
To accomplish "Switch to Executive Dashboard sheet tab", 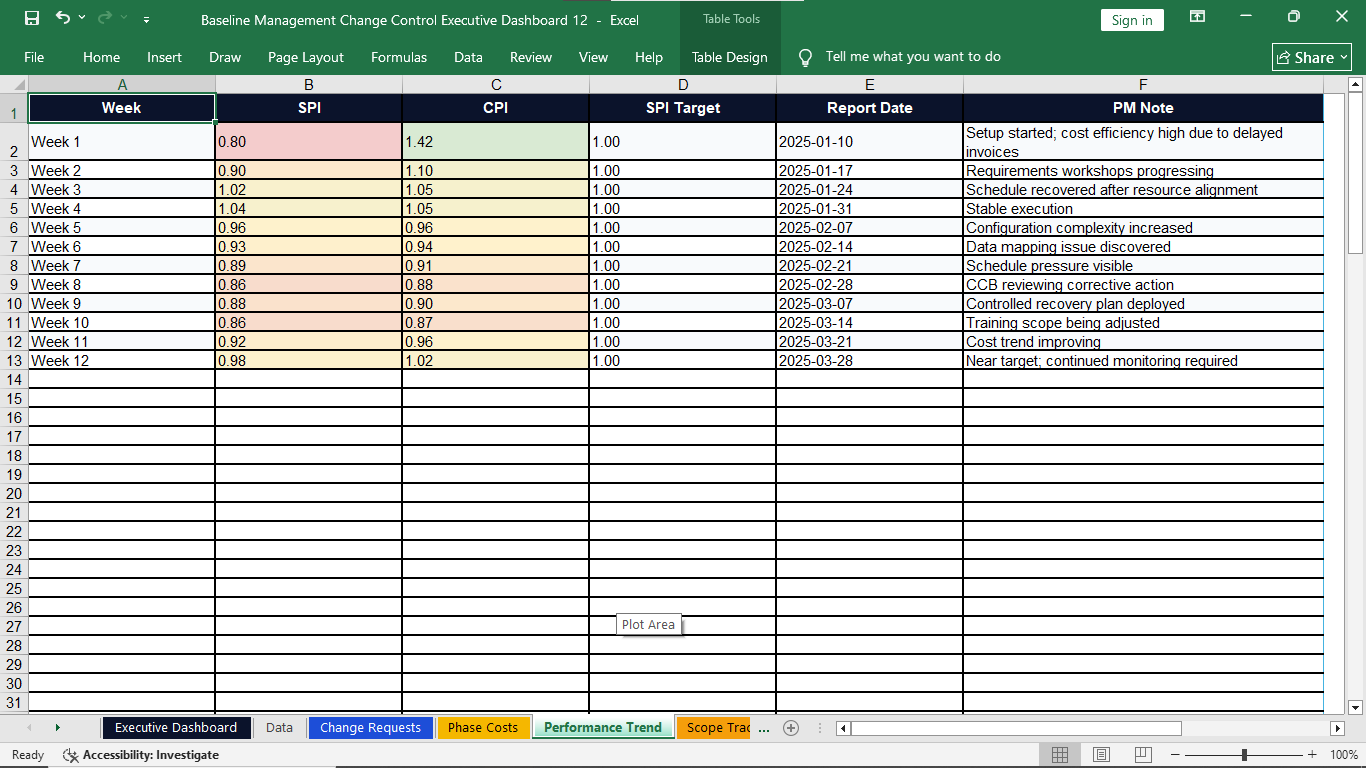I will pyautogui.click(x=176, y=728).
